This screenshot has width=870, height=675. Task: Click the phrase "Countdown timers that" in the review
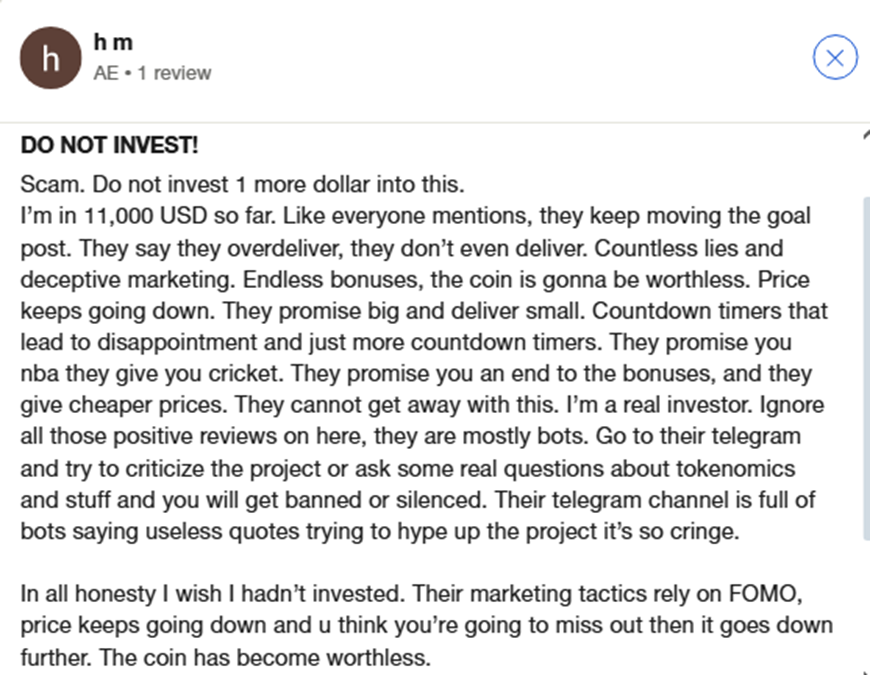pyautogui.click(x=710, y=311)
